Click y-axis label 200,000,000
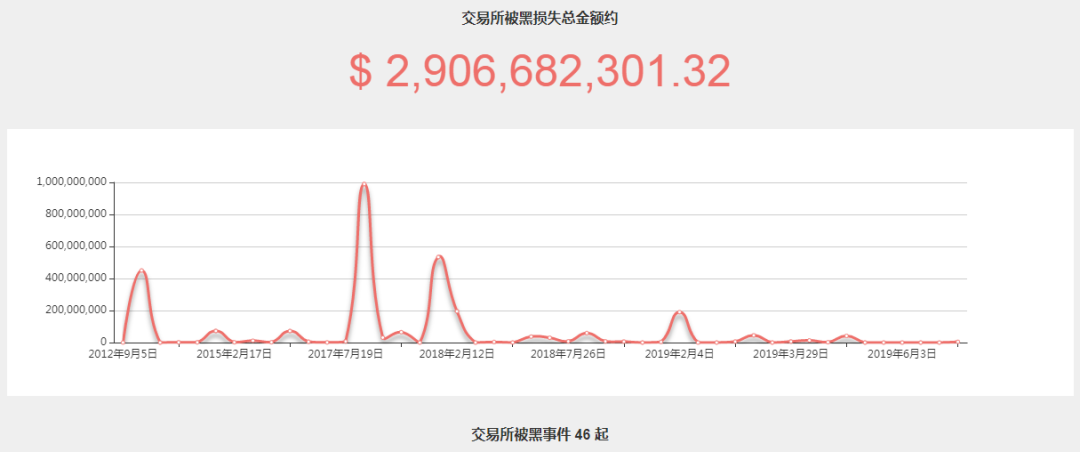This screenshot has width=1080, height=452. 75,311
